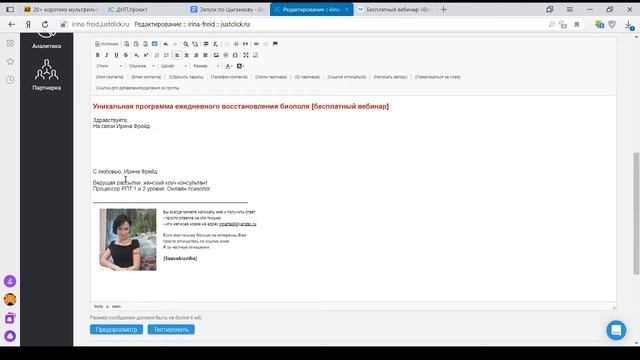Click the Insert Image icon
This screenshot has width=640, height=360.
(x=216, y=55)
